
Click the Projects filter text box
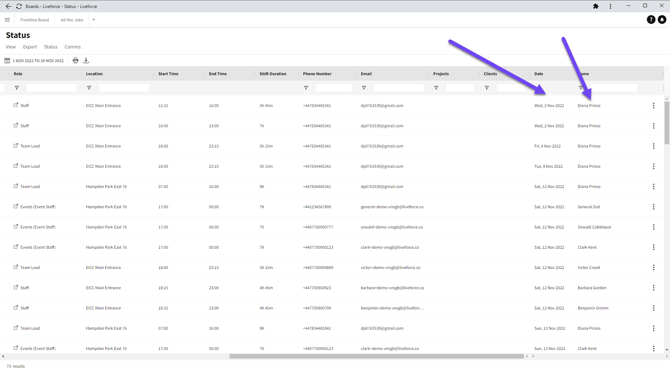[460, 88]
